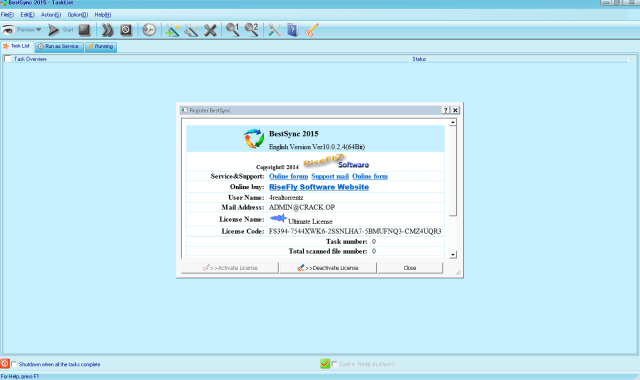
Task: Visit the RiseFly Software Website link
Action: (319, 187)
